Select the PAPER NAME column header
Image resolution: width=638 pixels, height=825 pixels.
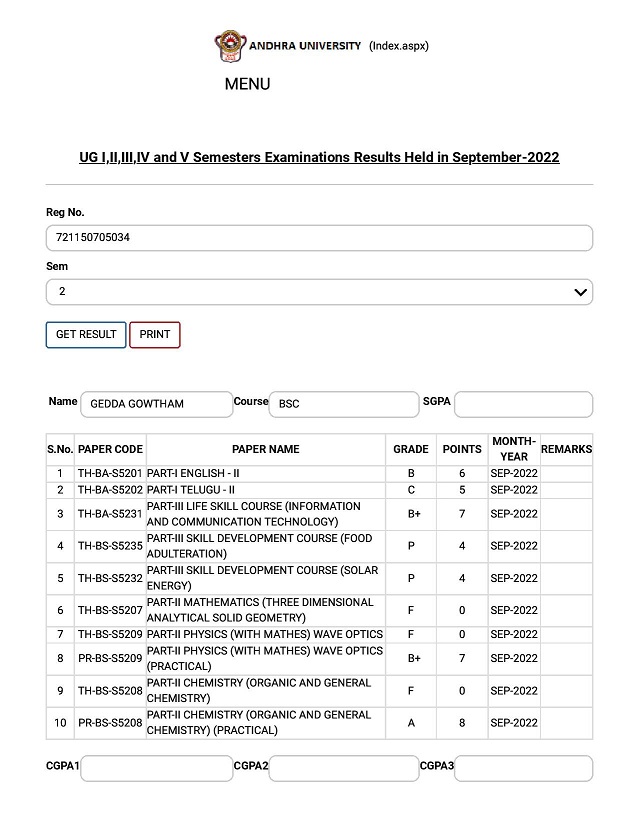(266, 449)
